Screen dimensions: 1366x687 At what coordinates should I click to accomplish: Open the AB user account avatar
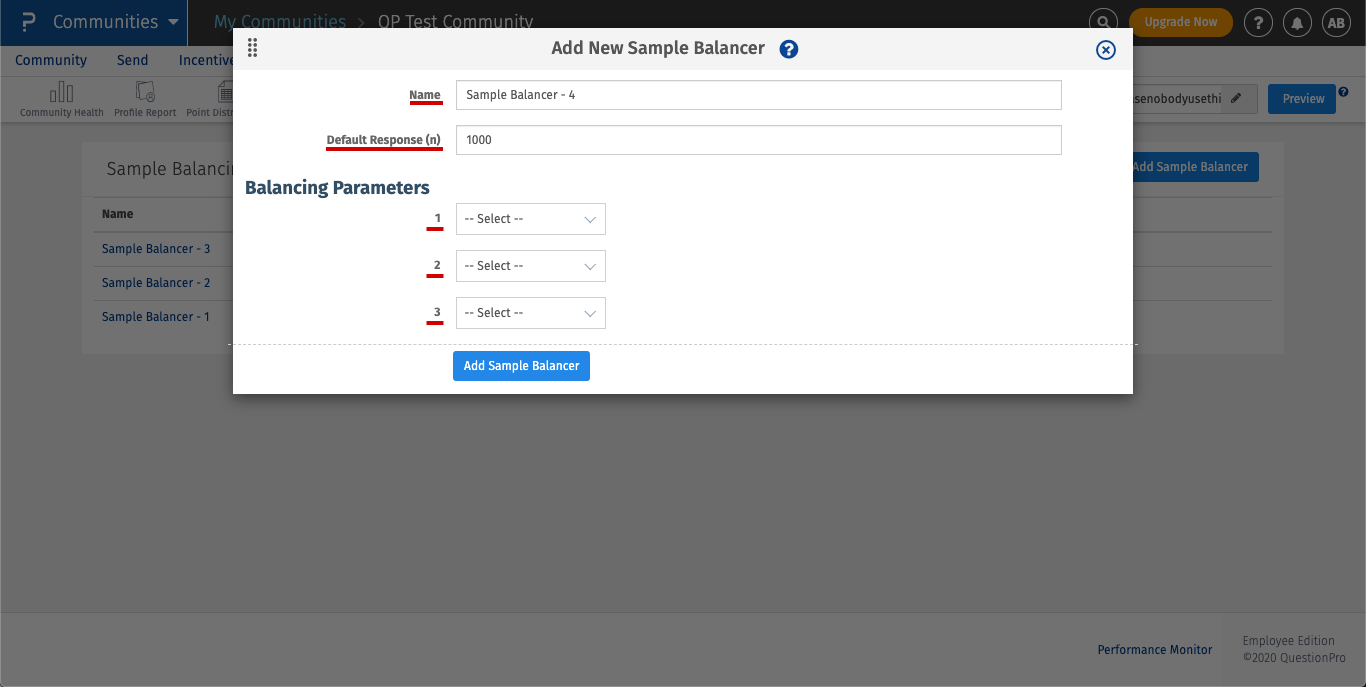pyautogui.click(x=1336, y=22)
